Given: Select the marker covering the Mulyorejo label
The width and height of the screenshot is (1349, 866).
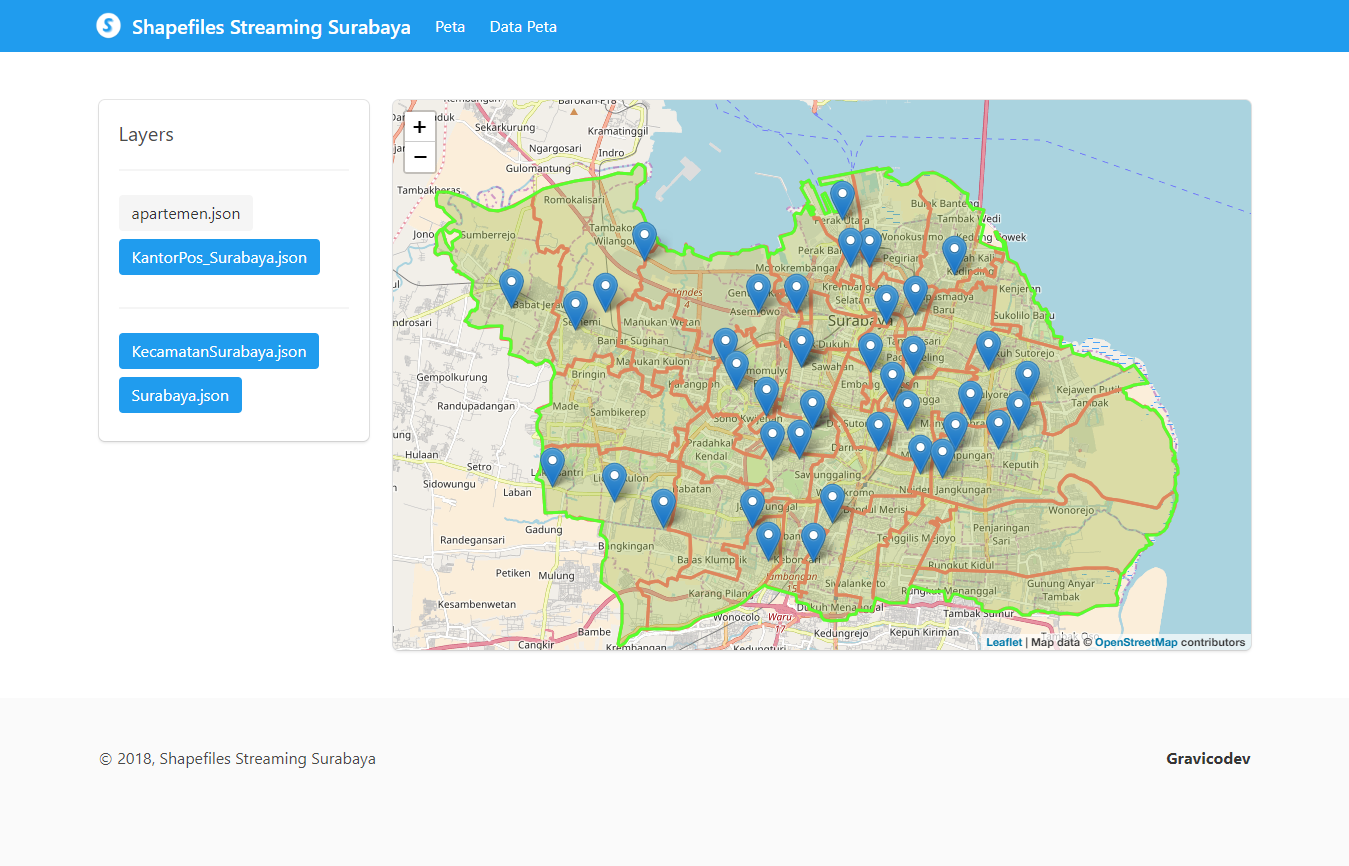Looking at the screenshot, I should pos(970,400).
